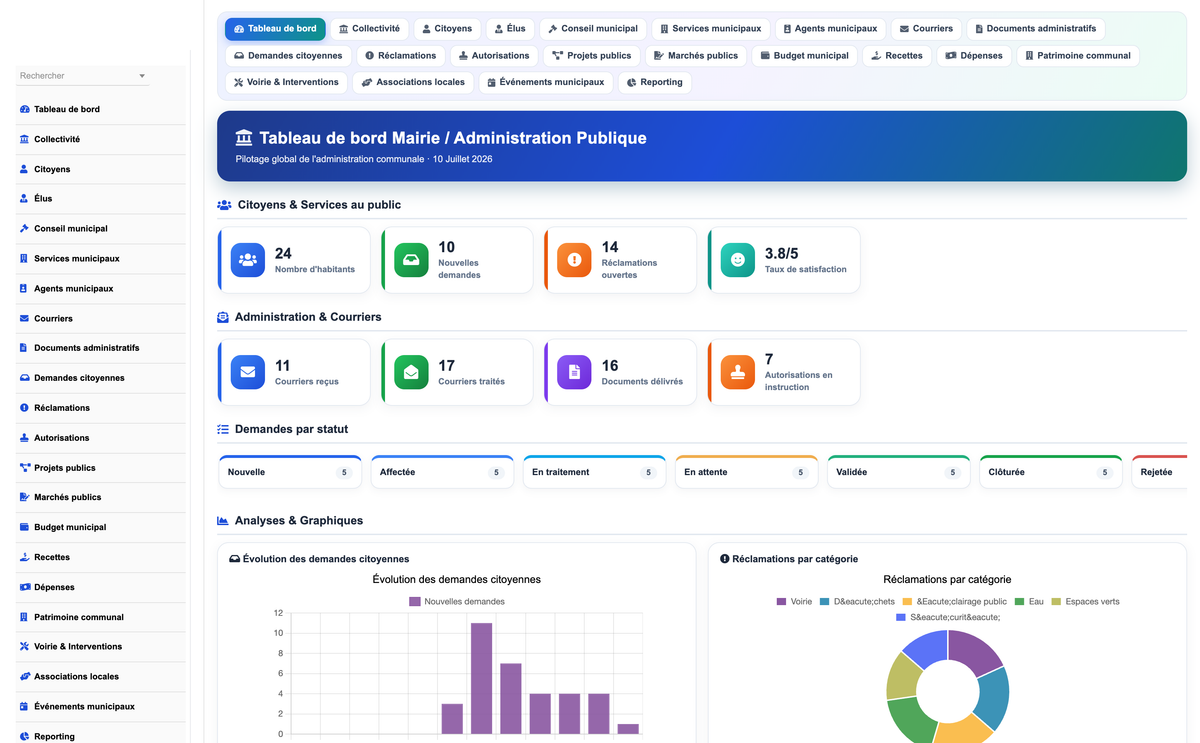Open Agents municipaux in the sidebar
The image size is (1200, 743).
pyautogui.click(x=101, y=289)
